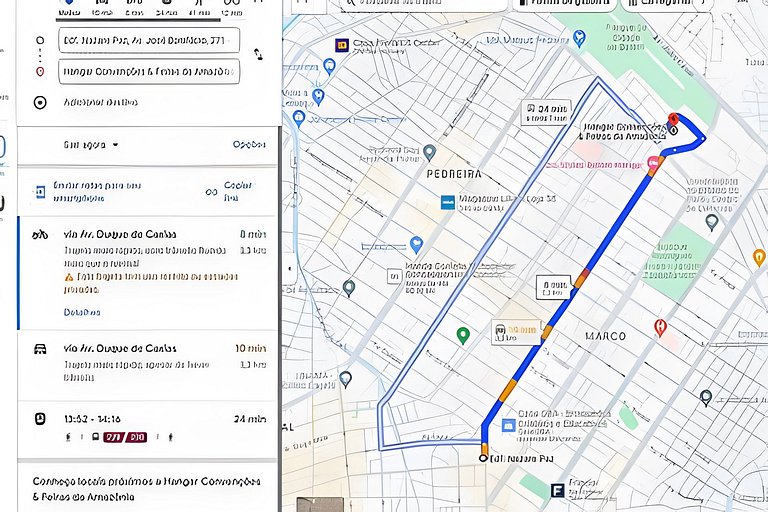Image resolution: width=768 pixels, height=512 pixels.
Task: Click the Conheça locais próximos a Hangar heading
Action: click(x=146, y=489)
